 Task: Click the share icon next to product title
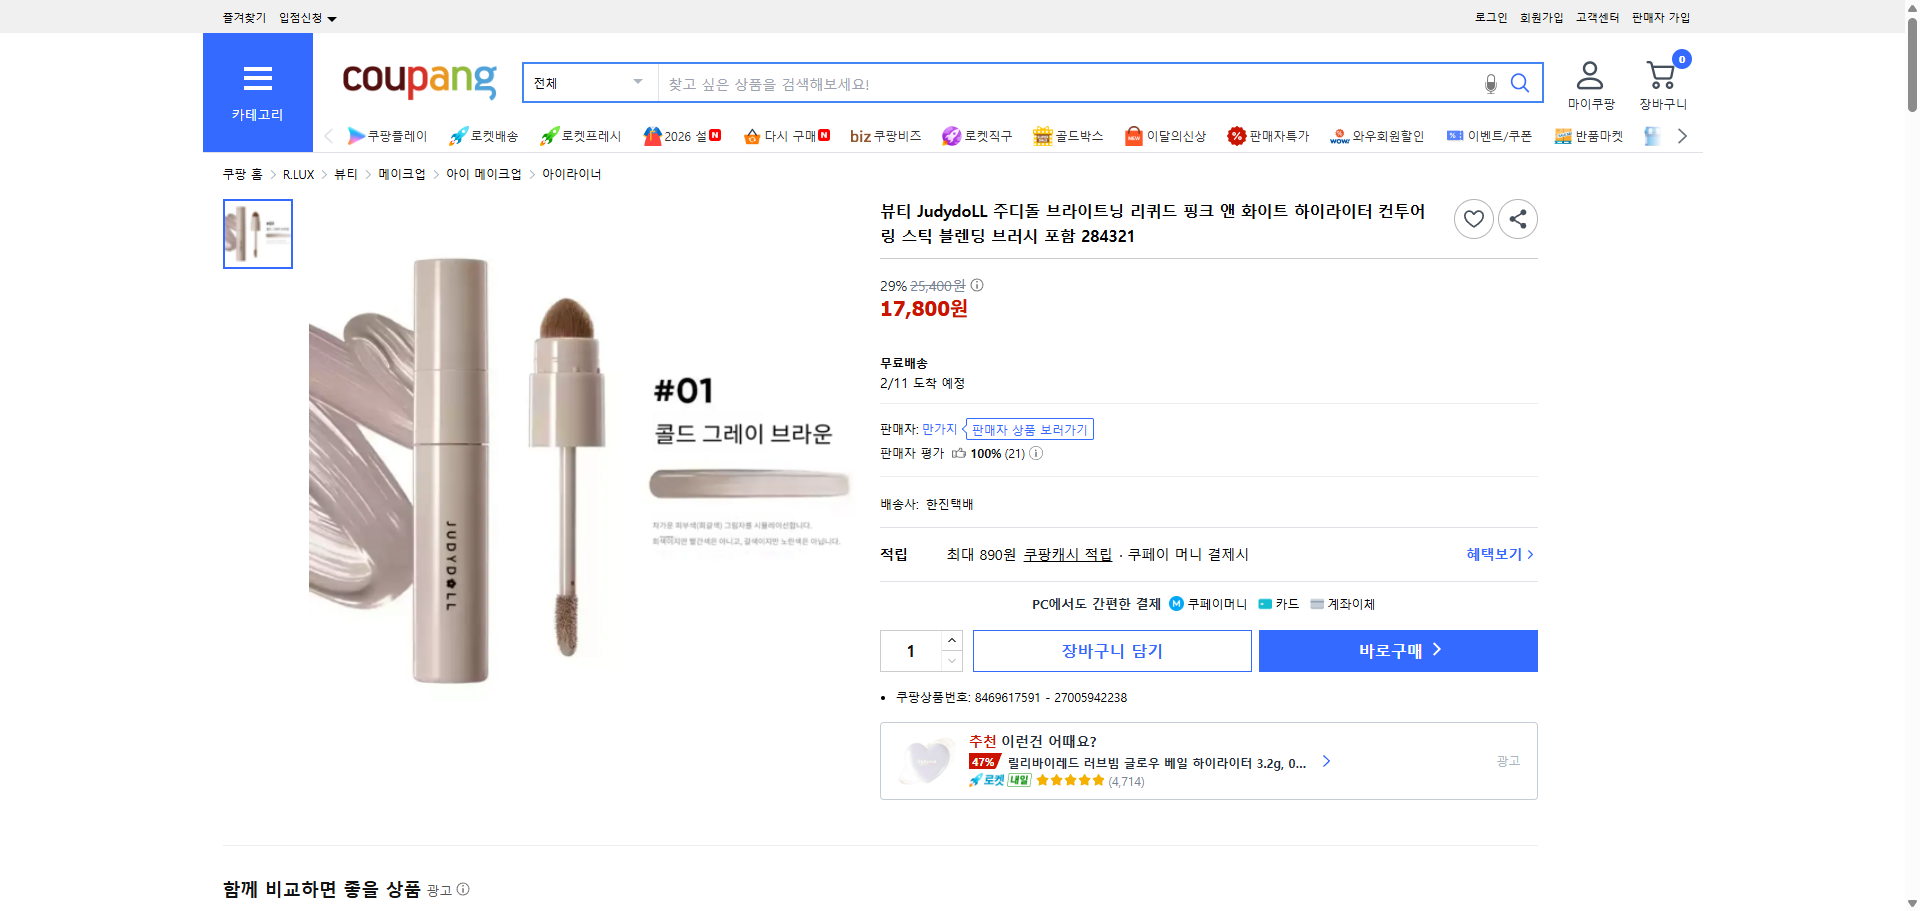pos(1517,219)
